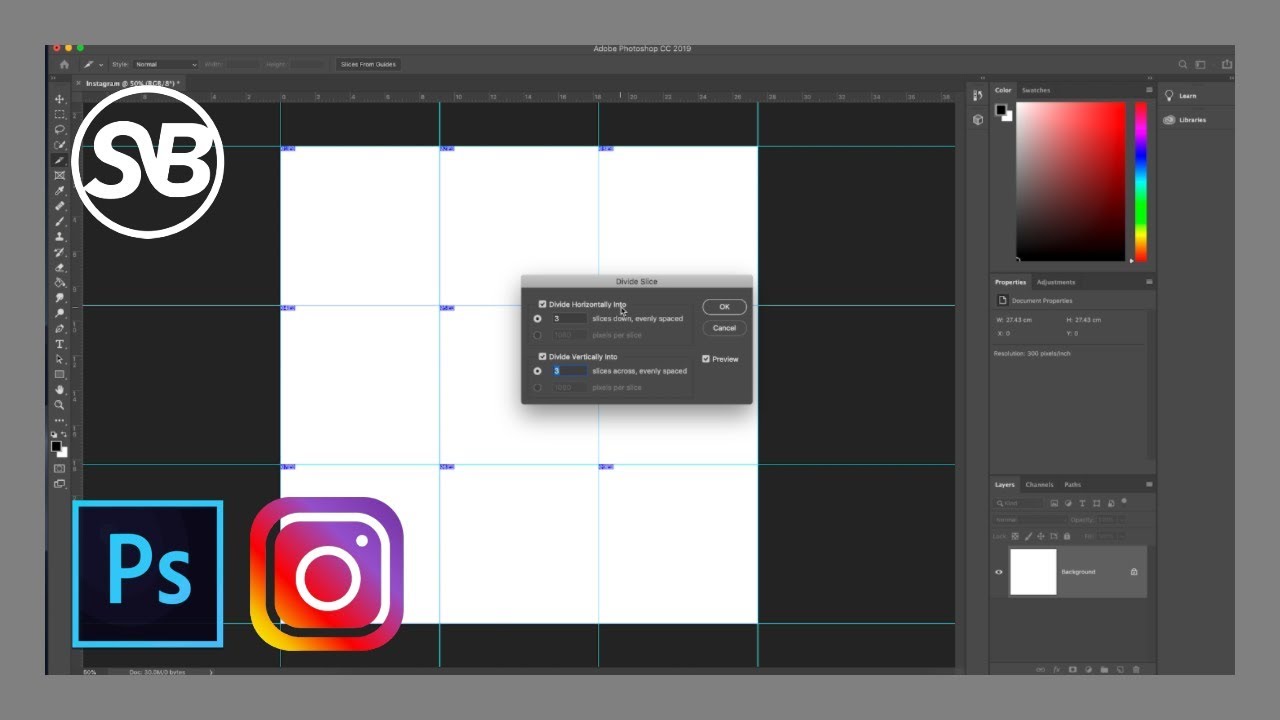1280x720 pixels.
Task: Click the foreground color swatch in toolbar
Action: tap(57, 446)
